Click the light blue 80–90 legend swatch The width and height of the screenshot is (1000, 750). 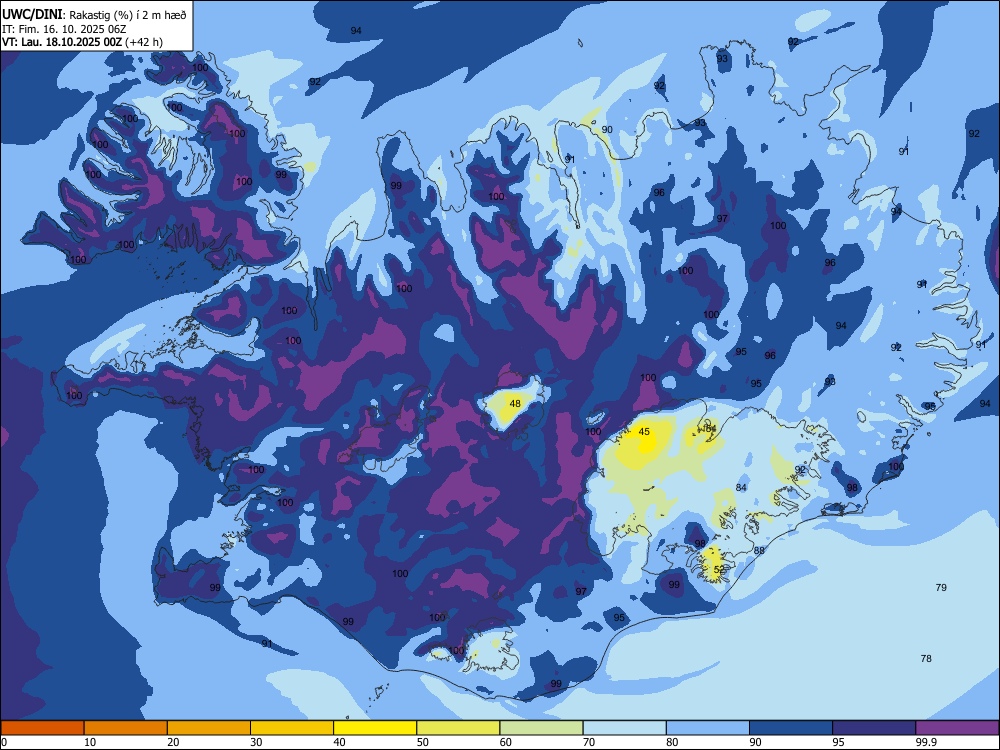708,728
